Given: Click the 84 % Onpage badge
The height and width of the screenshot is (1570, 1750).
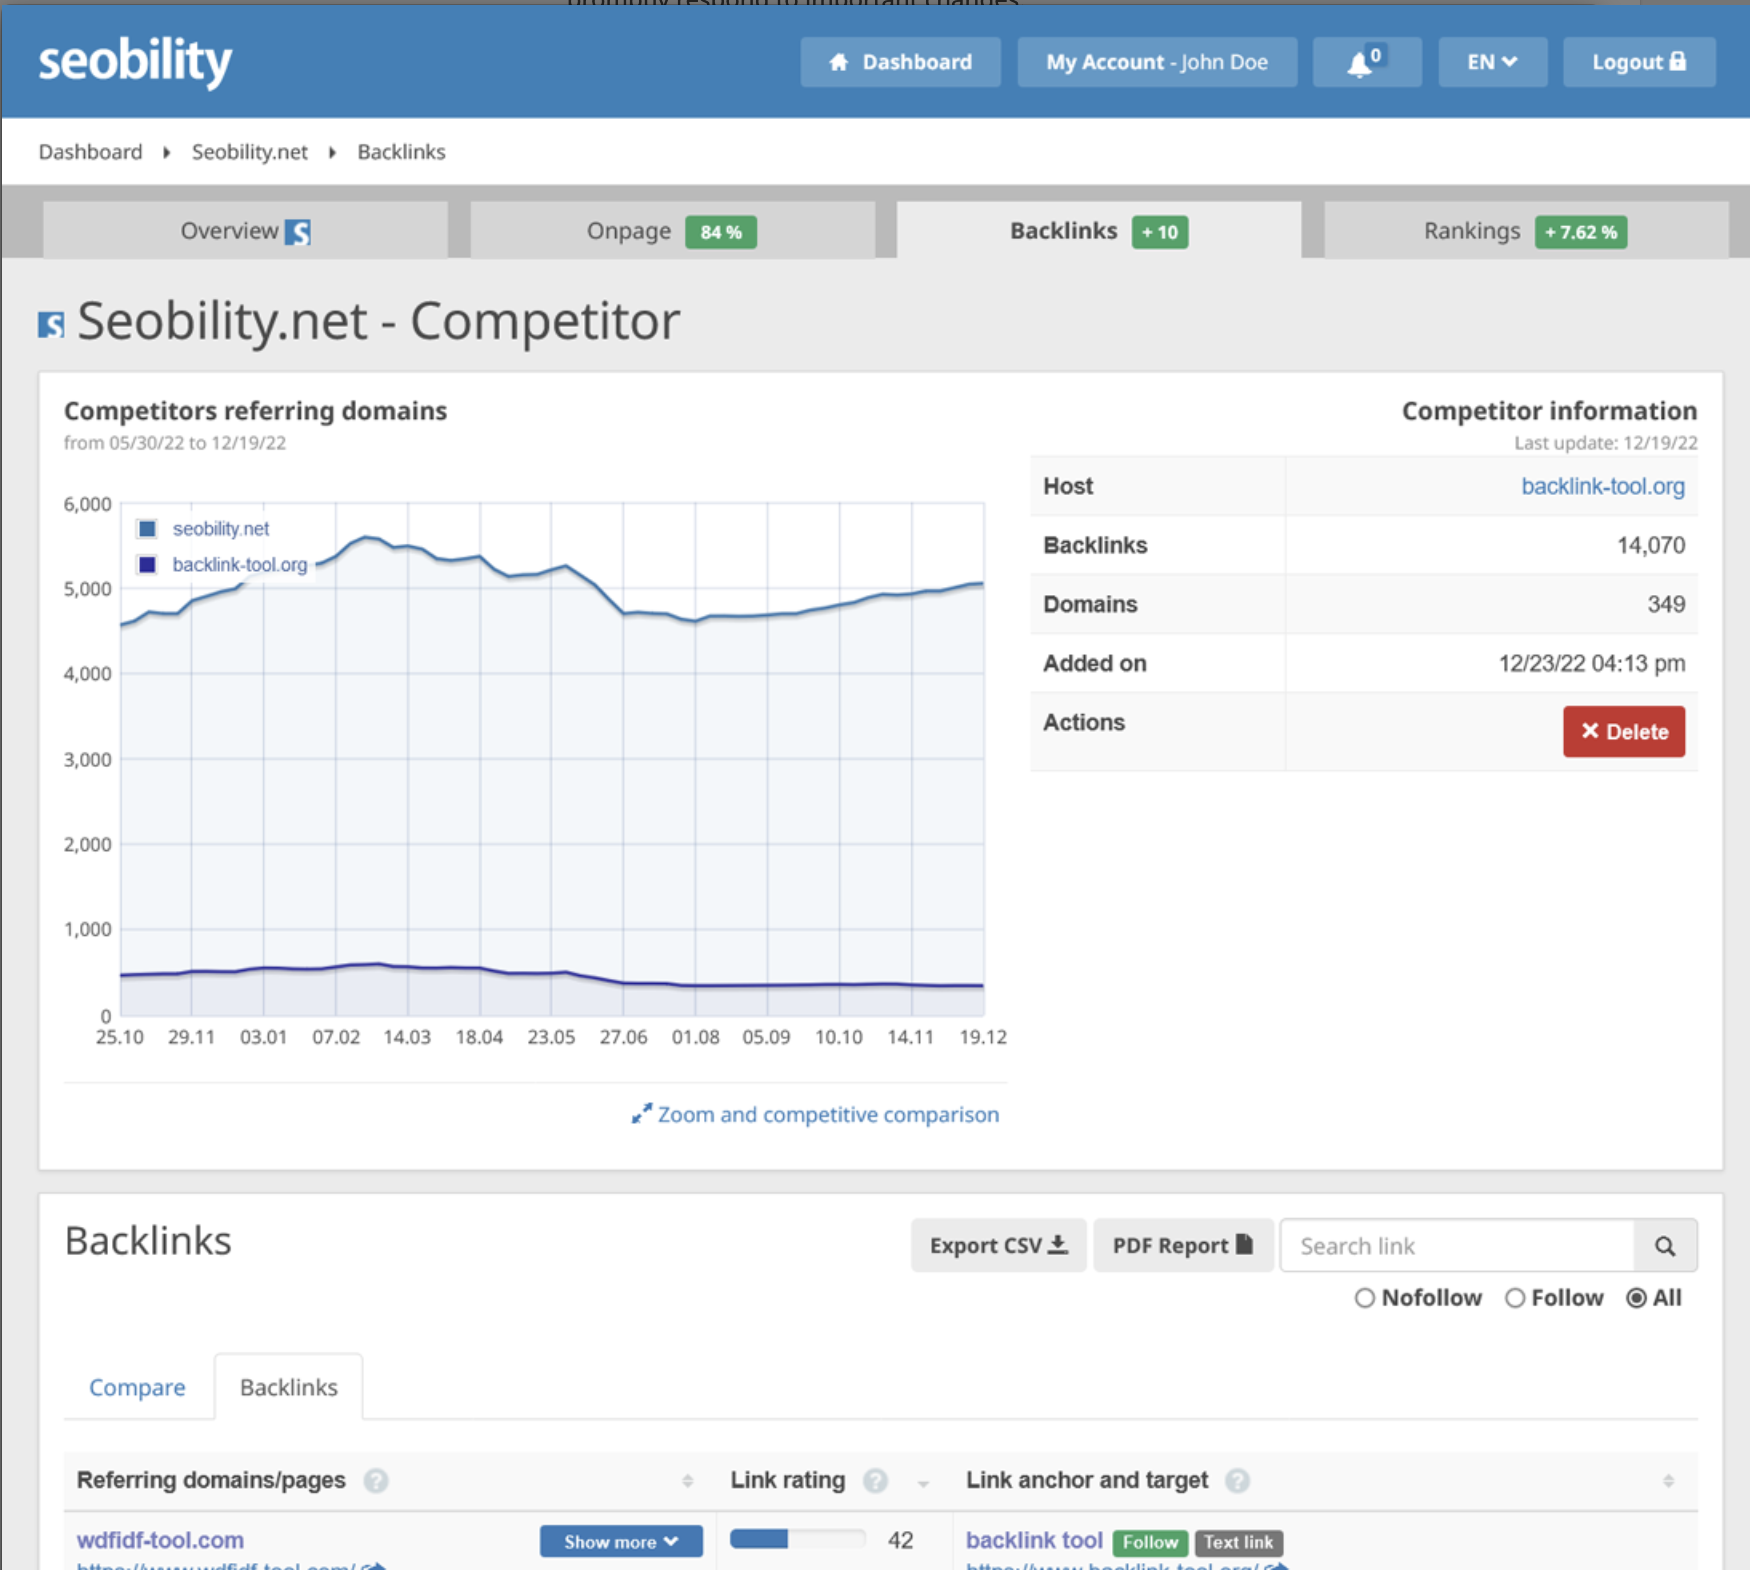Looking at the screenshot, I should [721, 232].
